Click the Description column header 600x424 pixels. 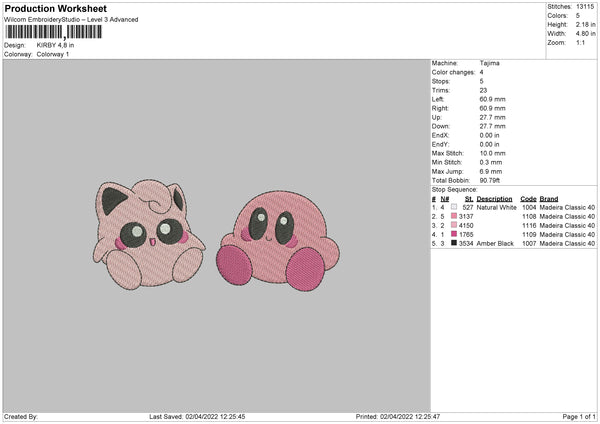(x=494, y=198)
